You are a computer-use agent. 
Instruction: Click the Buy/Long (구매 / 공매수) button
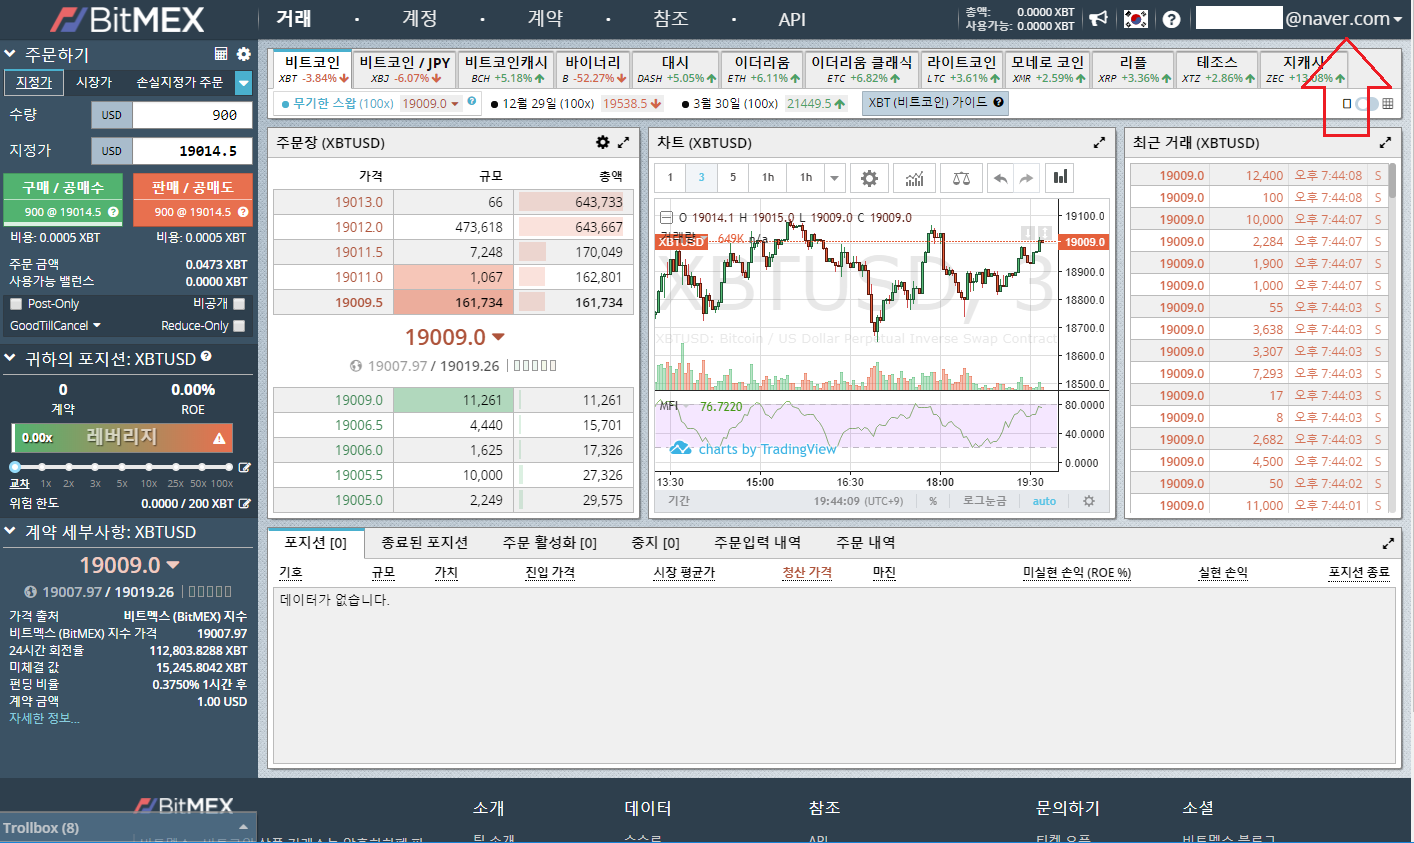[63, 198]
